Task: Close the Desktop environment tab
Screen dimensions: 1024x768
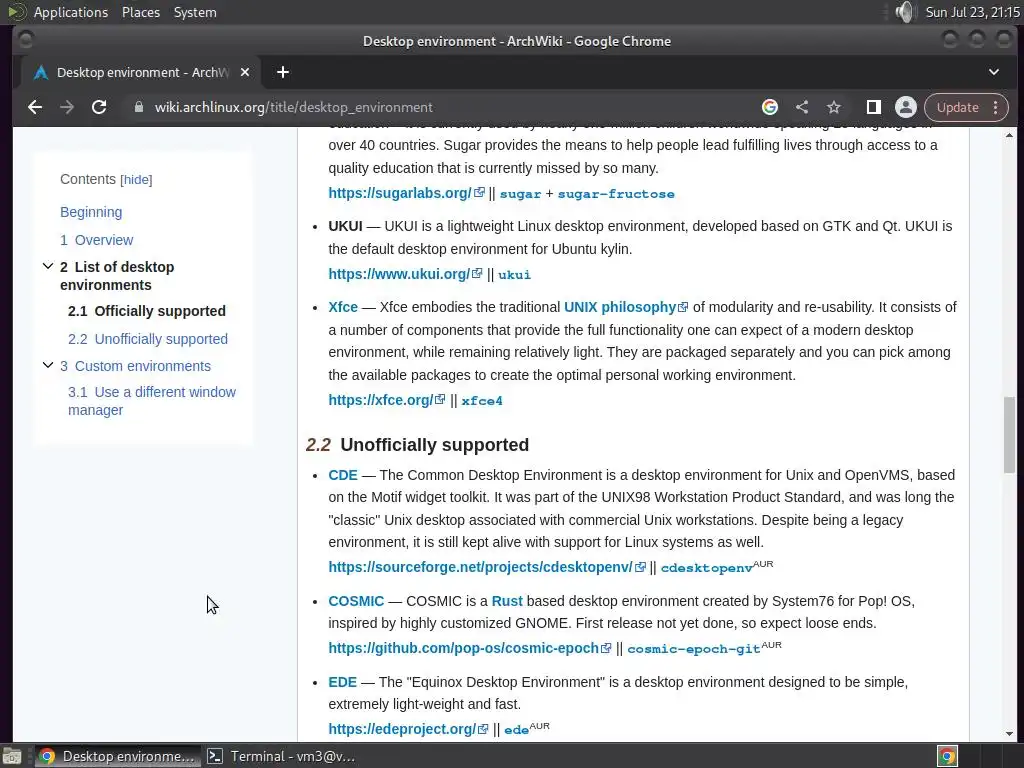Action: point(245,72)
